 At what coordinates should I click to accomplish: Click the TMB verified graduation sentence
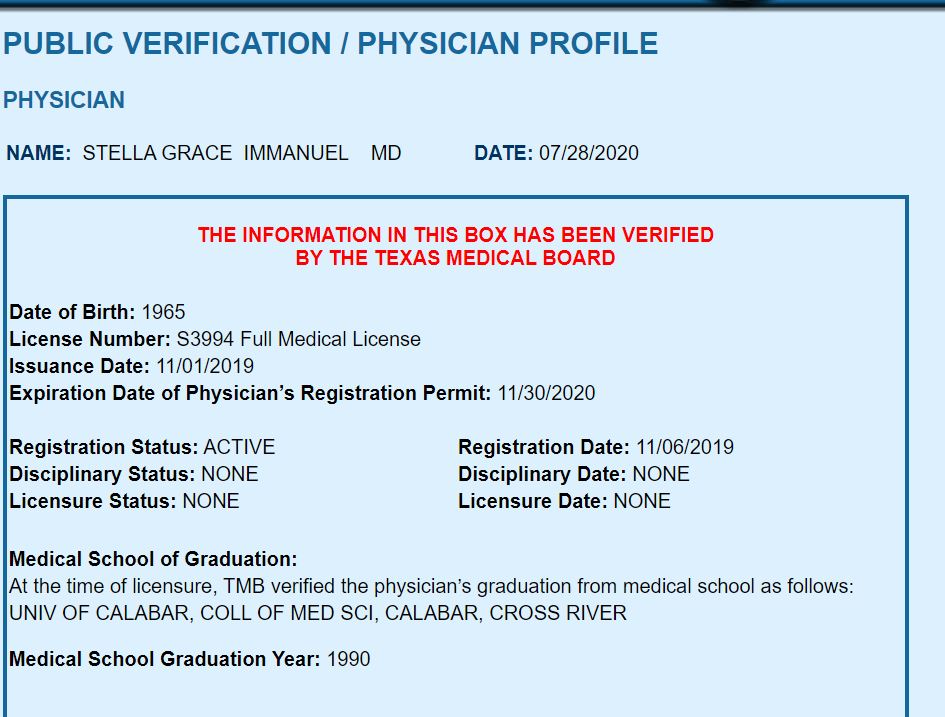[432, 586]
